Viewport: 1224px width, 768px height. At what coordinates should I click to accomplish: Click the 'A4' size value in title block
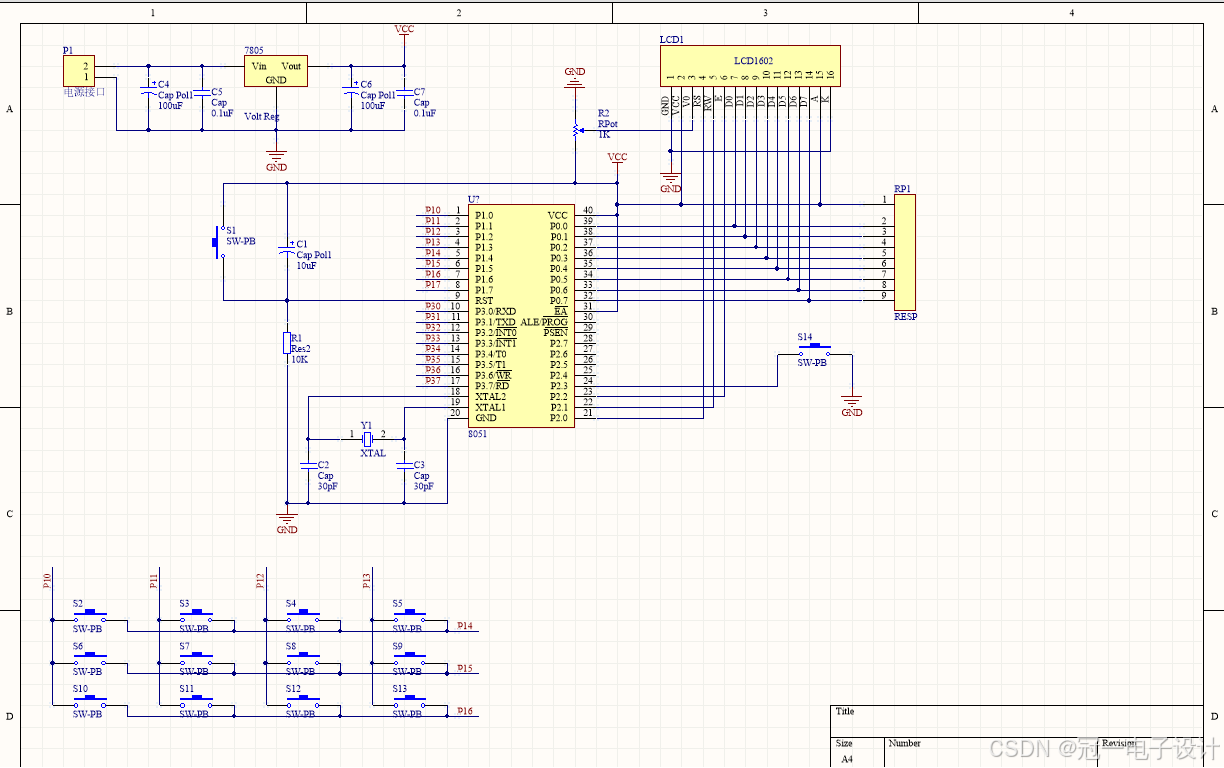tap(847, 759)
